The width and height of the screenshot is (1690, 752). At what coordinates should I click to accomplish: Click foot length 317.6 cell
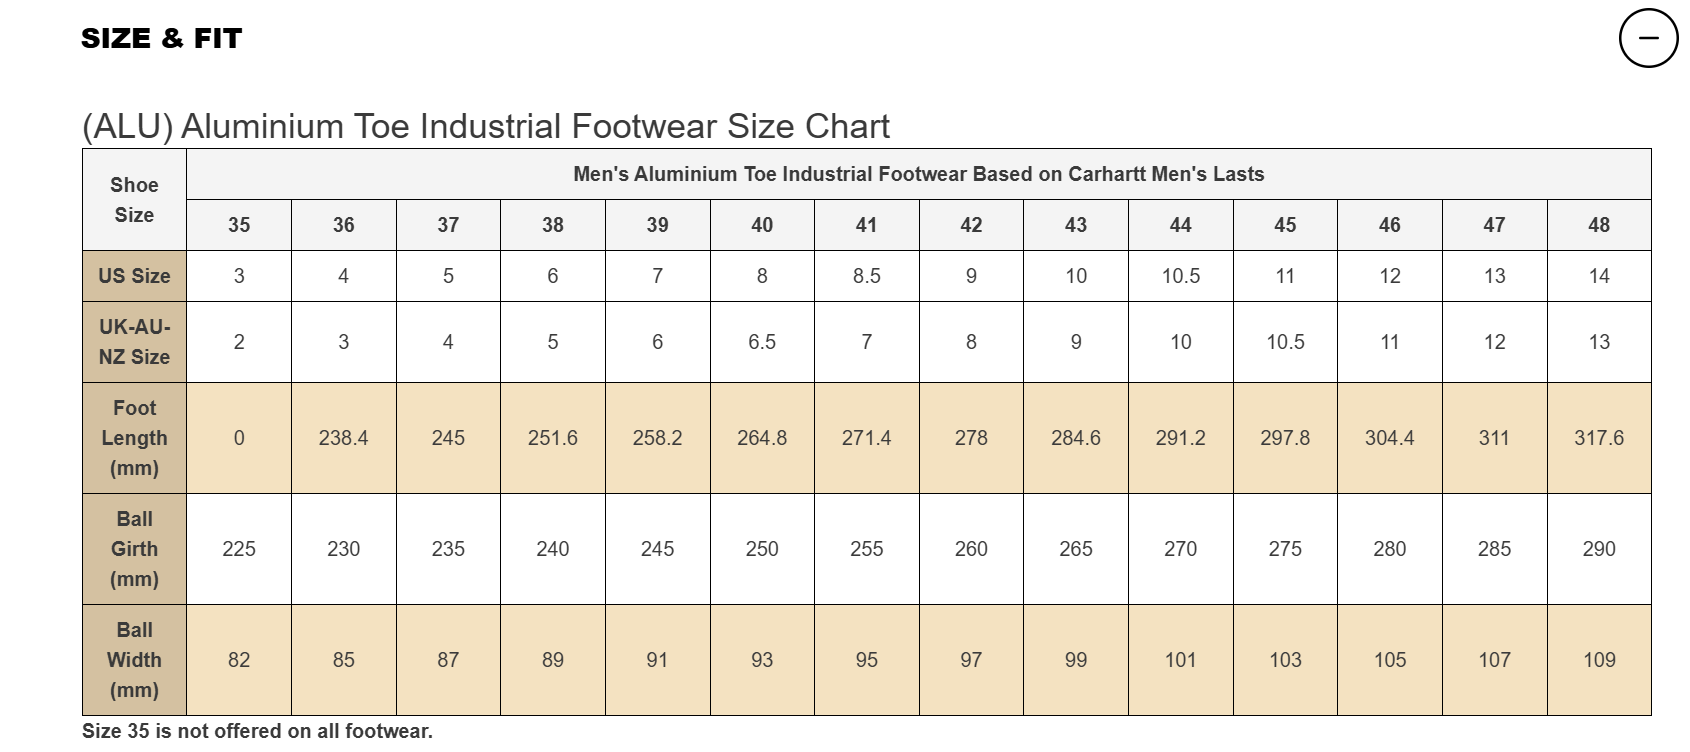pos(1599,438)
